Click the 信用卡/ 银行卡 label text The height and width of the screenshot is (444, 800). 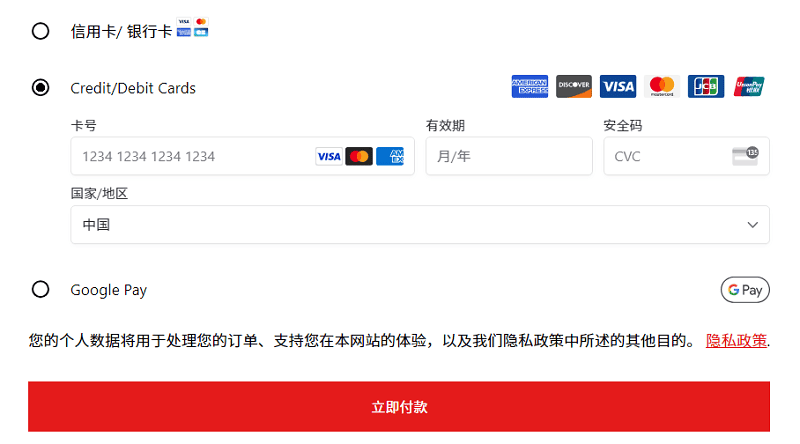coord(121,32)
